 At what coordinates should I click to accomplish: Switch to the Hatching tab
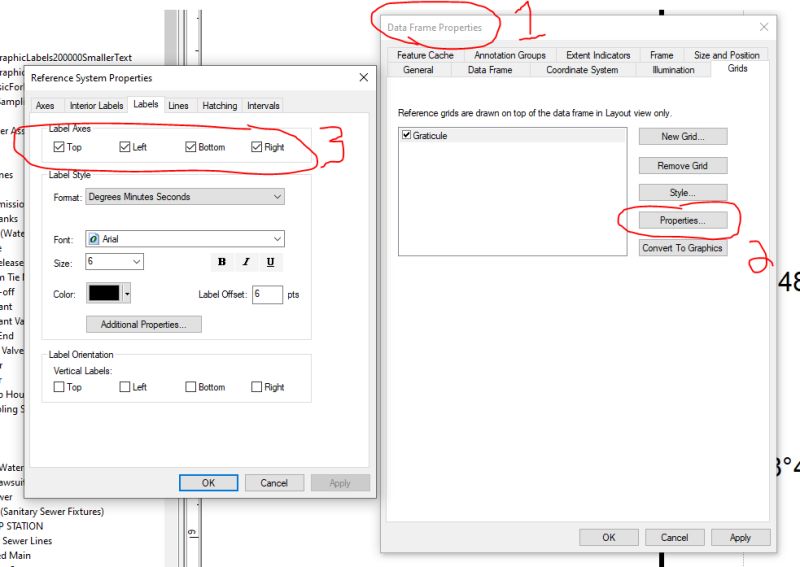[x=219, y=106]
